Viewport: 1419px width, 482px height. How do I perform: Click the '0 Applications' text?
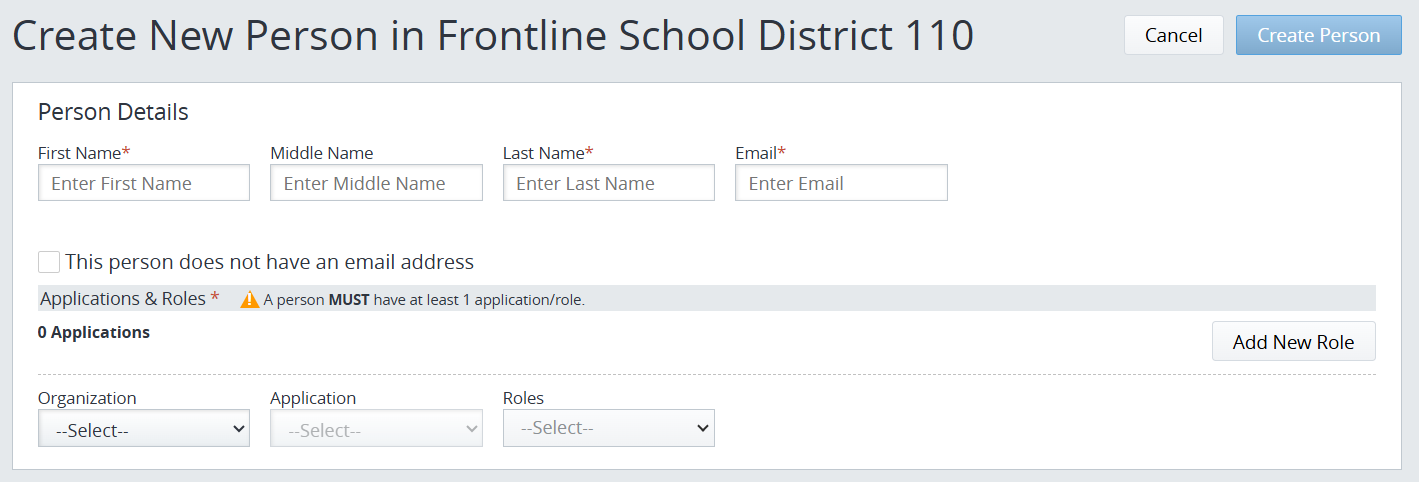[x=94, y=332]
